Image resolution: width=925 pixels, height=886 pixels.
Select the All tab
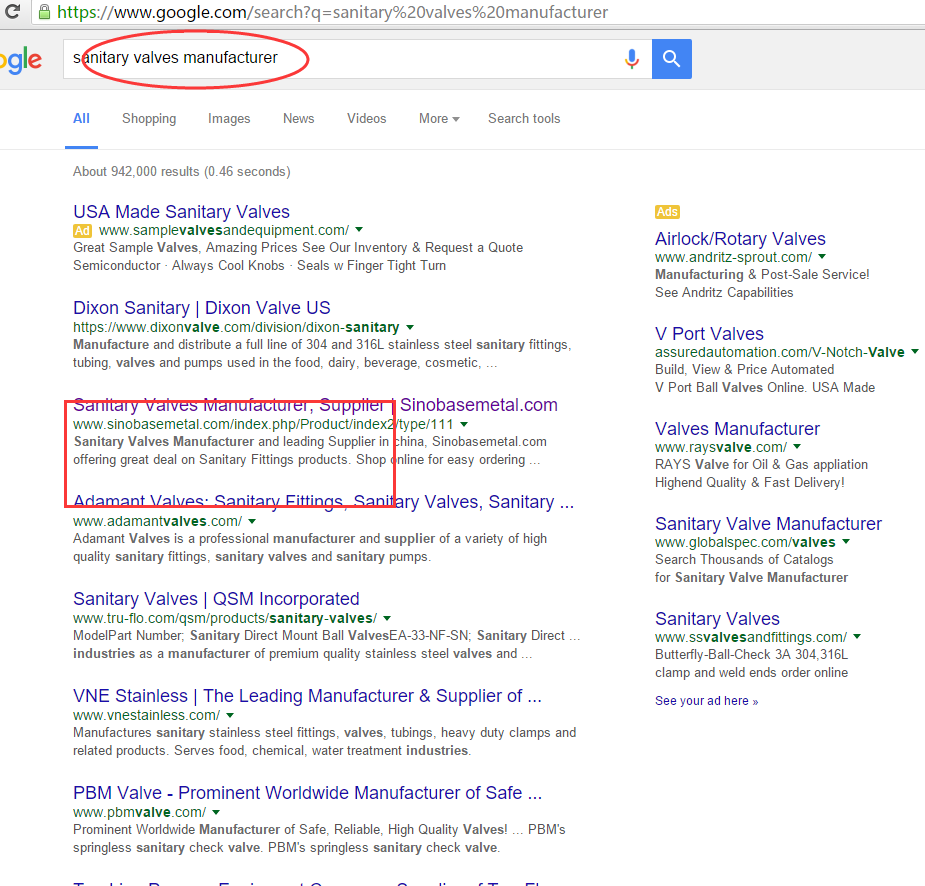[x=81, y=119]
